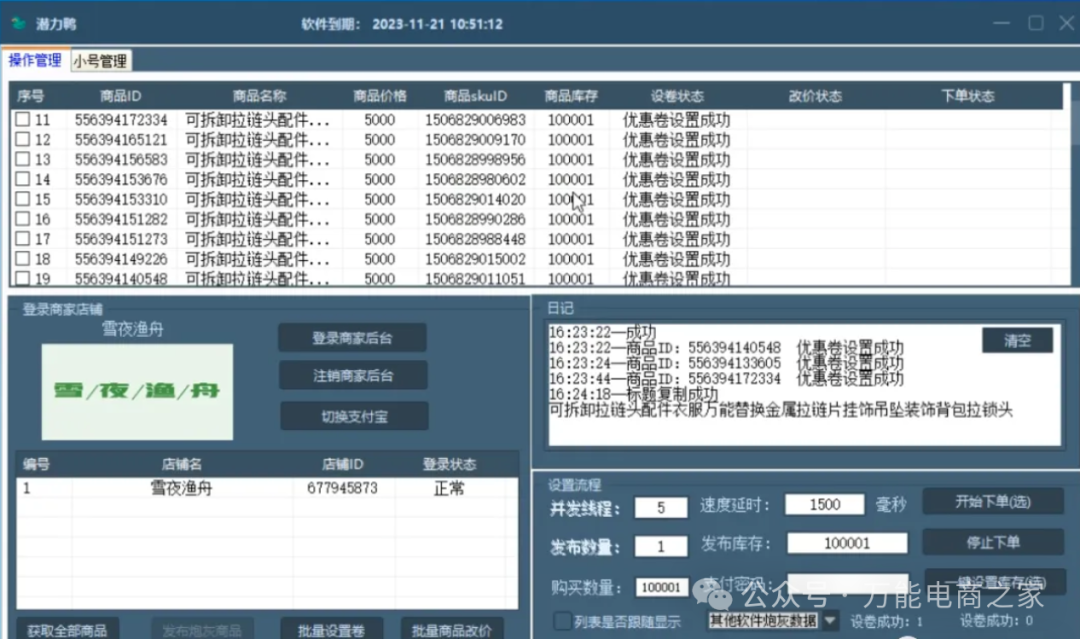The width and height of the screenshot is (1080, 639).
Task: Click the 雪夜渔舟 store logo image
Action: 137,391
